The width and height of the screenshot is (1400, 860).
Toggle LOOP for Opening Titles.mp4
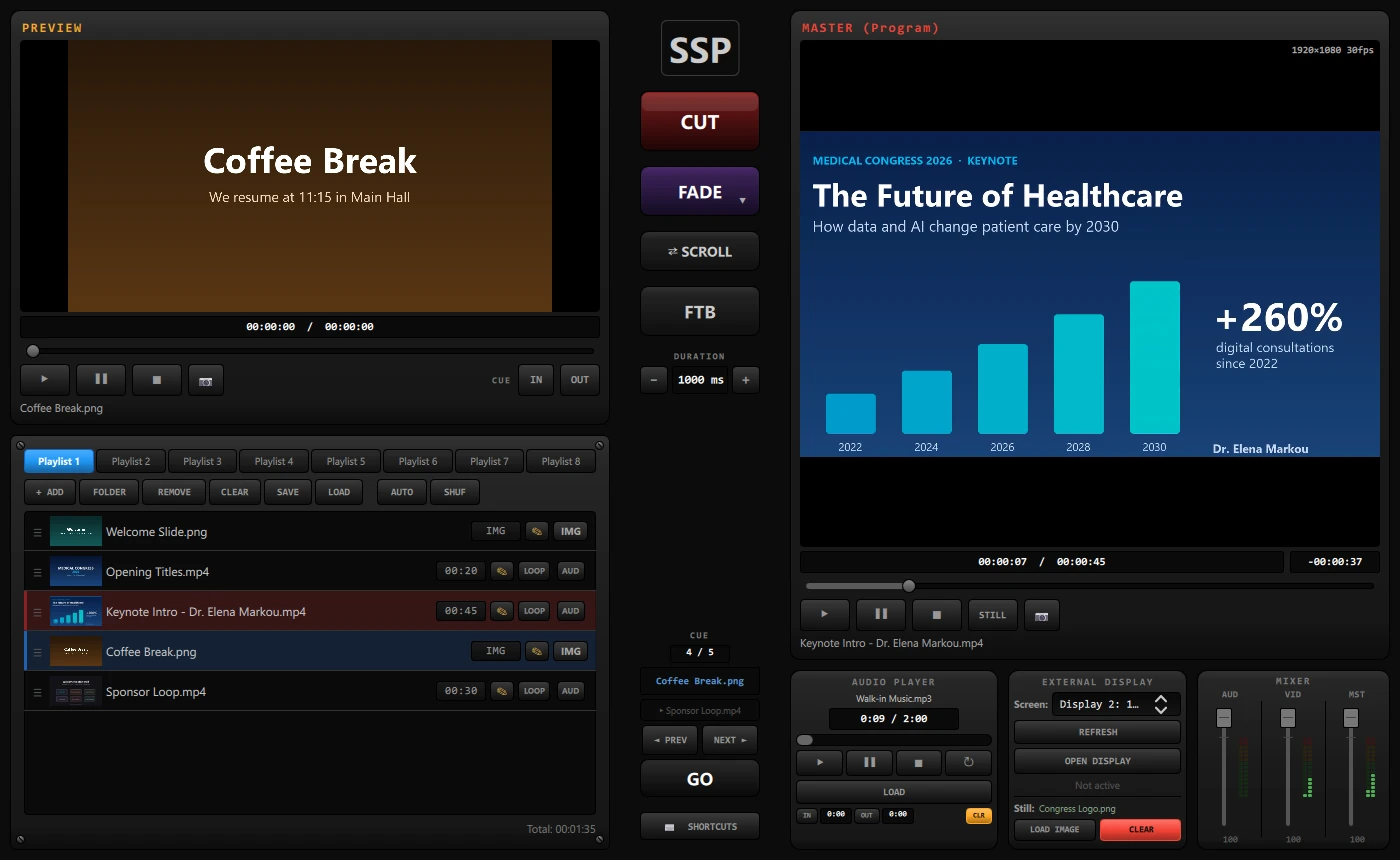pos(534,571)
